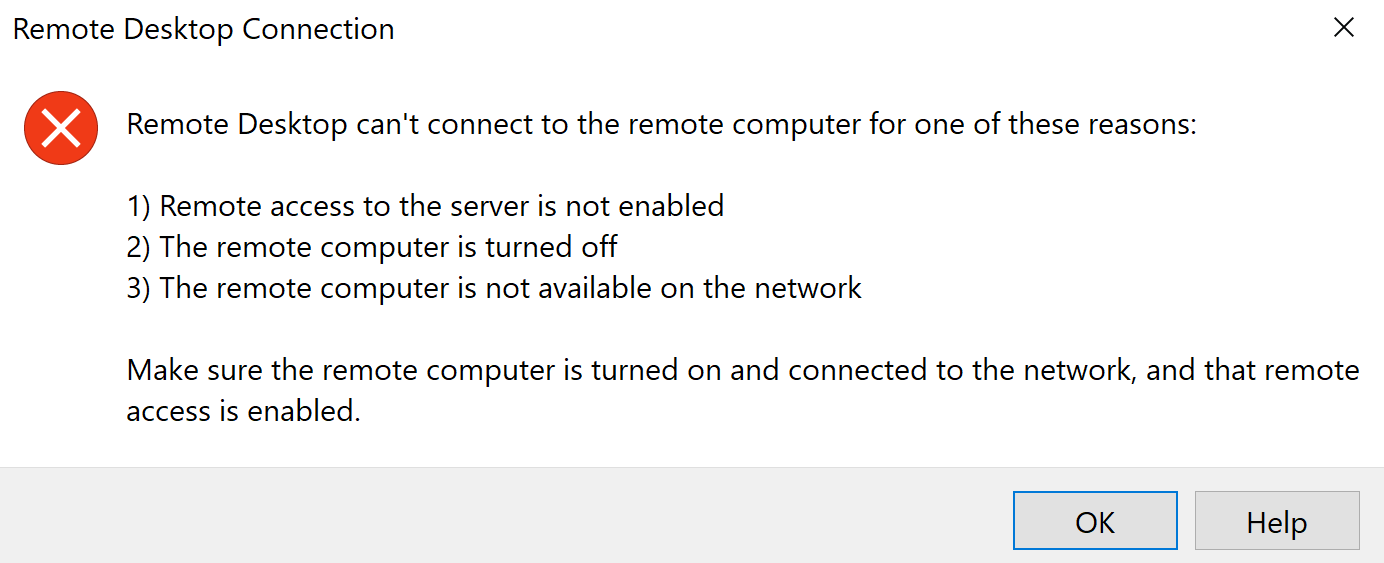Click the "access is enabled." last line
The image size is (1384, 563).
click(243, 411)
